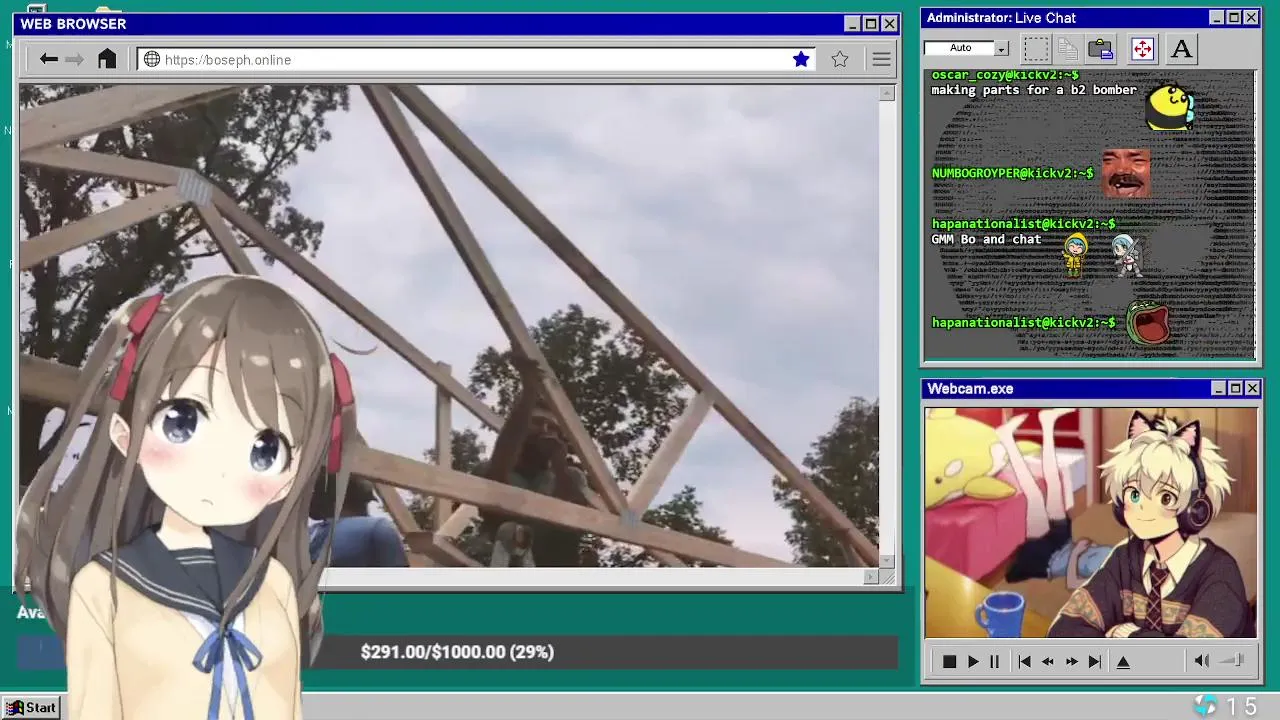The width and height of the screenshot is (1280, 720).
Task: Click the eject button in Webcam.exe
Action: coord(1123,662)
